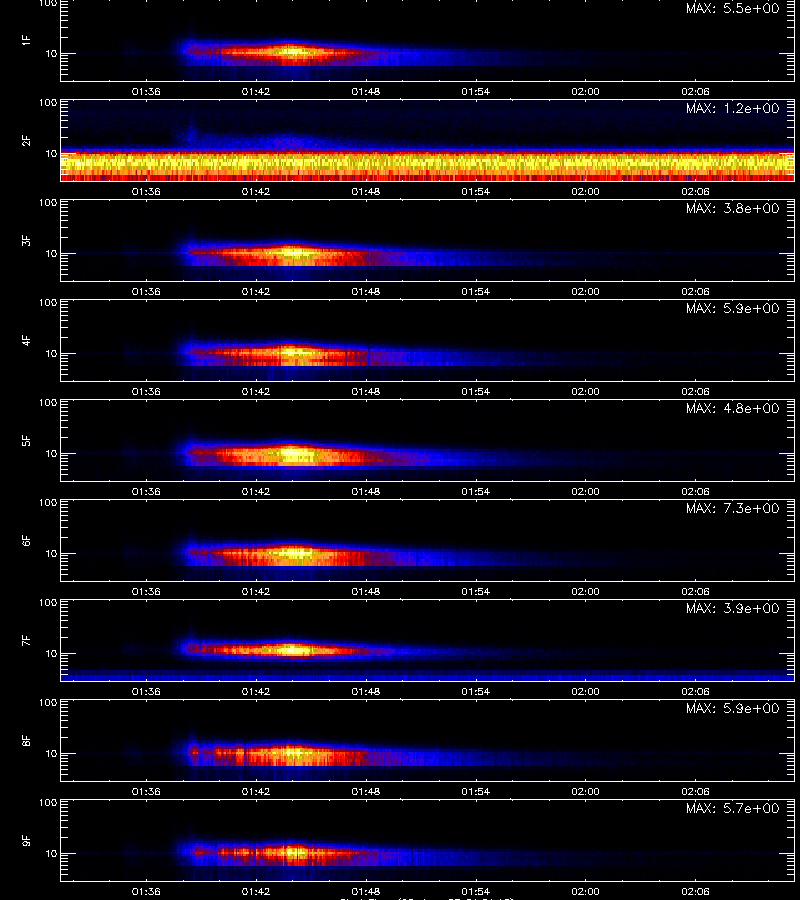Click the 01:36 time label below the 7F panel
The image size is (800, 900).
pos(146,692)
